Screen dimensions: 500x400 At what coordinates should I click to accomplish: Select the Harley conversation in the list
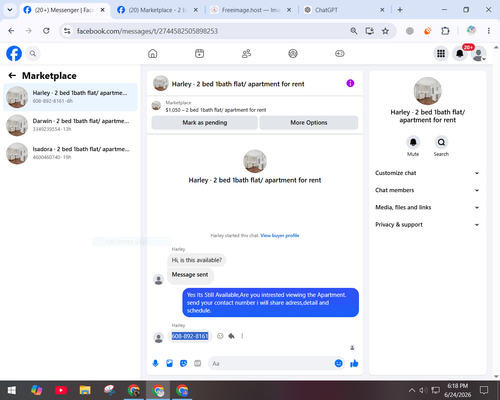70,97
